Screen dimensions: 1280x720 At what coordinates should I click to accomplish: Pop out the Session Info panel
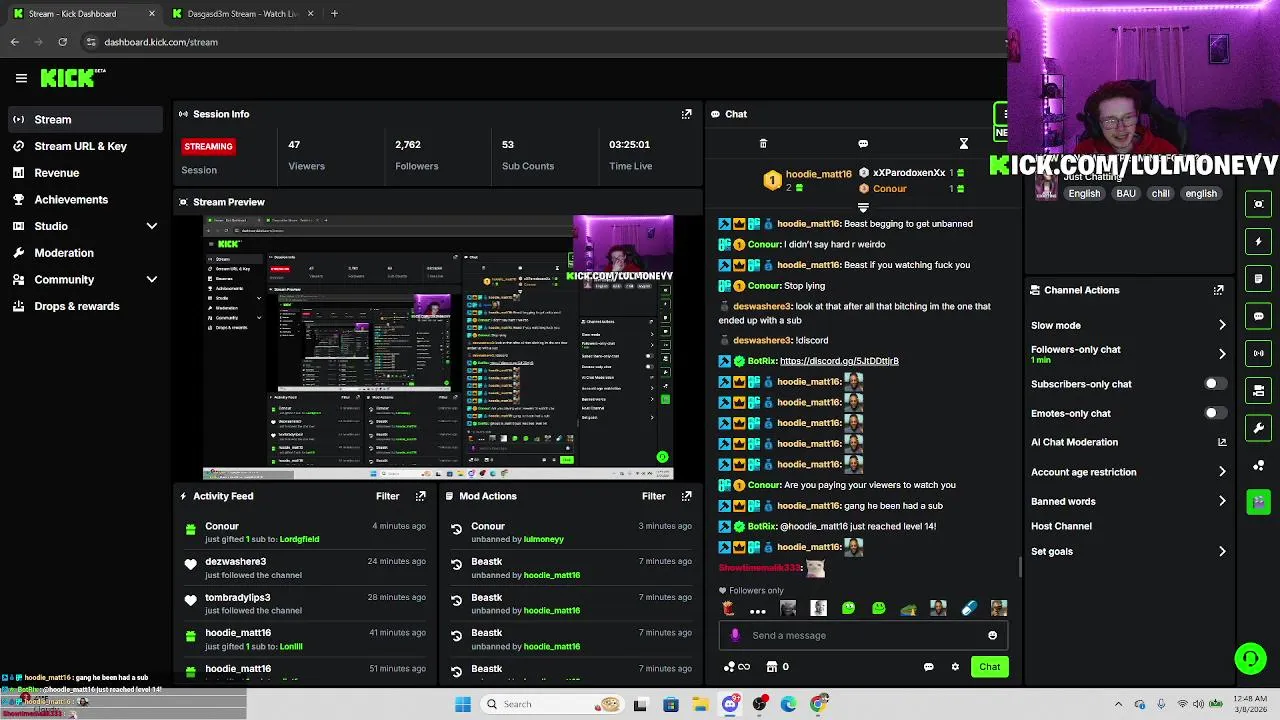[x=686, y=114]
